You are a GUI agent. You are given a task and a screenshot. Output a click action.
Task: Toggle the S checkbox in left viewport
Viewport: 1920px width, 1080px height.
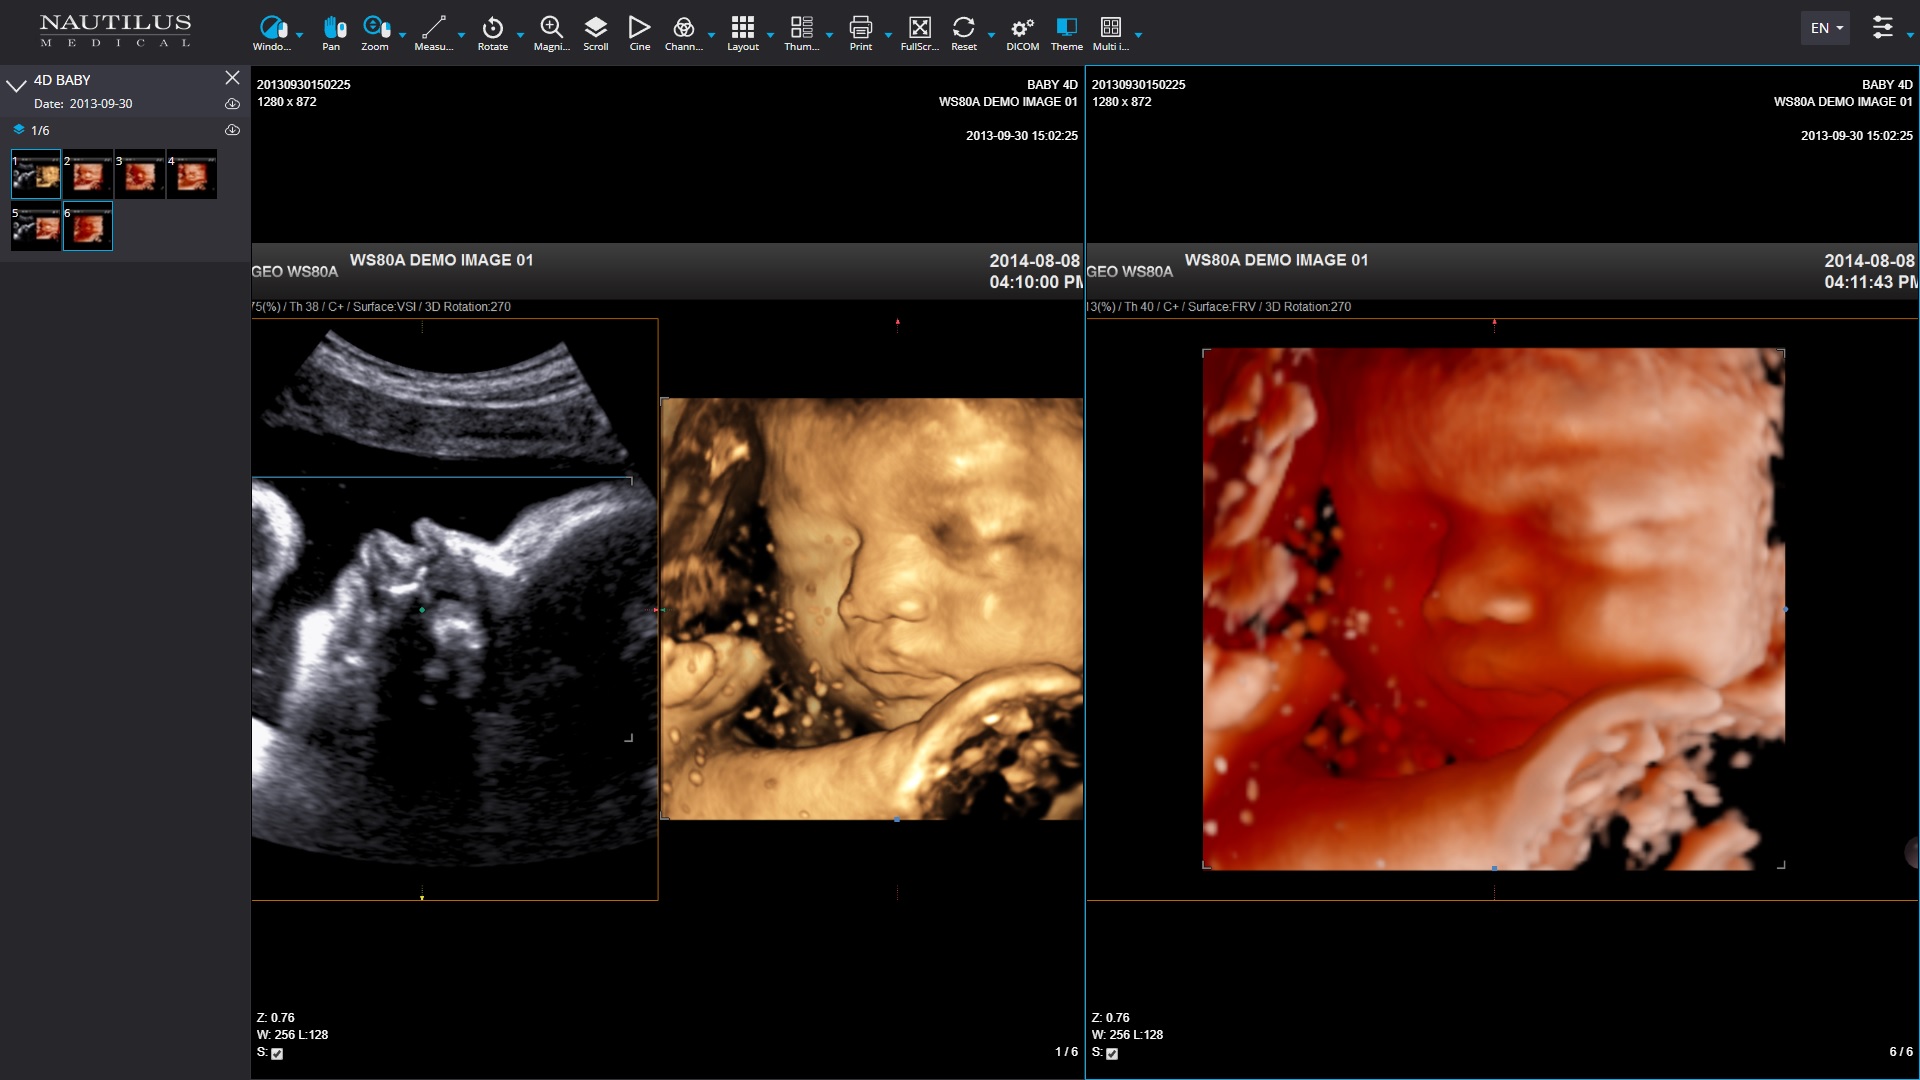pos(277,1053)
